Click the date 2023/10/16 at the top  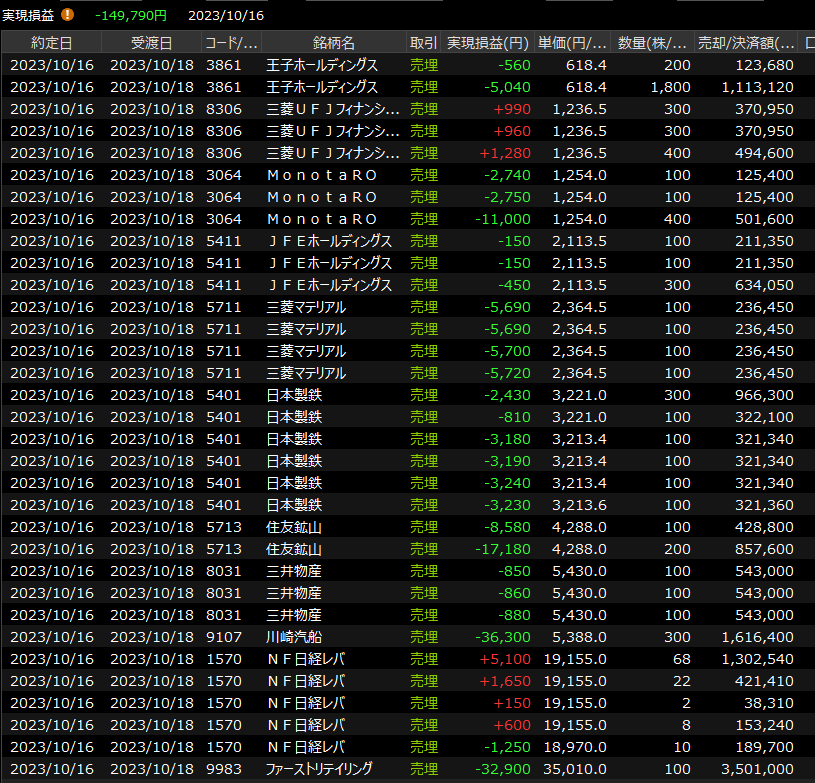click(x=226, y=15)
